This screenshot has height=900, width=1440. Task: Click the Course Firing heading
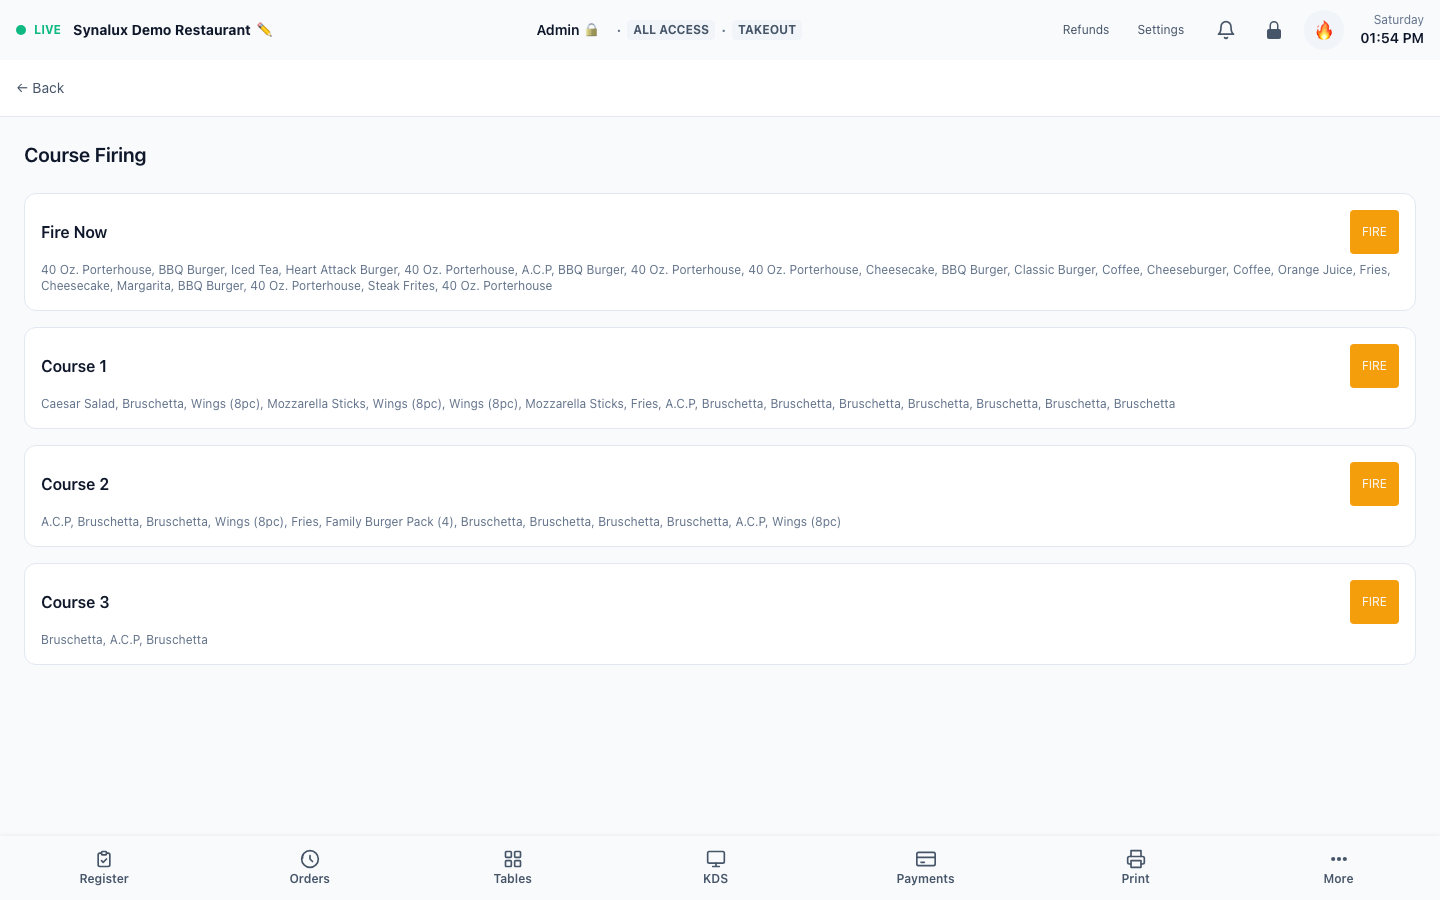(x=85, y=155)
